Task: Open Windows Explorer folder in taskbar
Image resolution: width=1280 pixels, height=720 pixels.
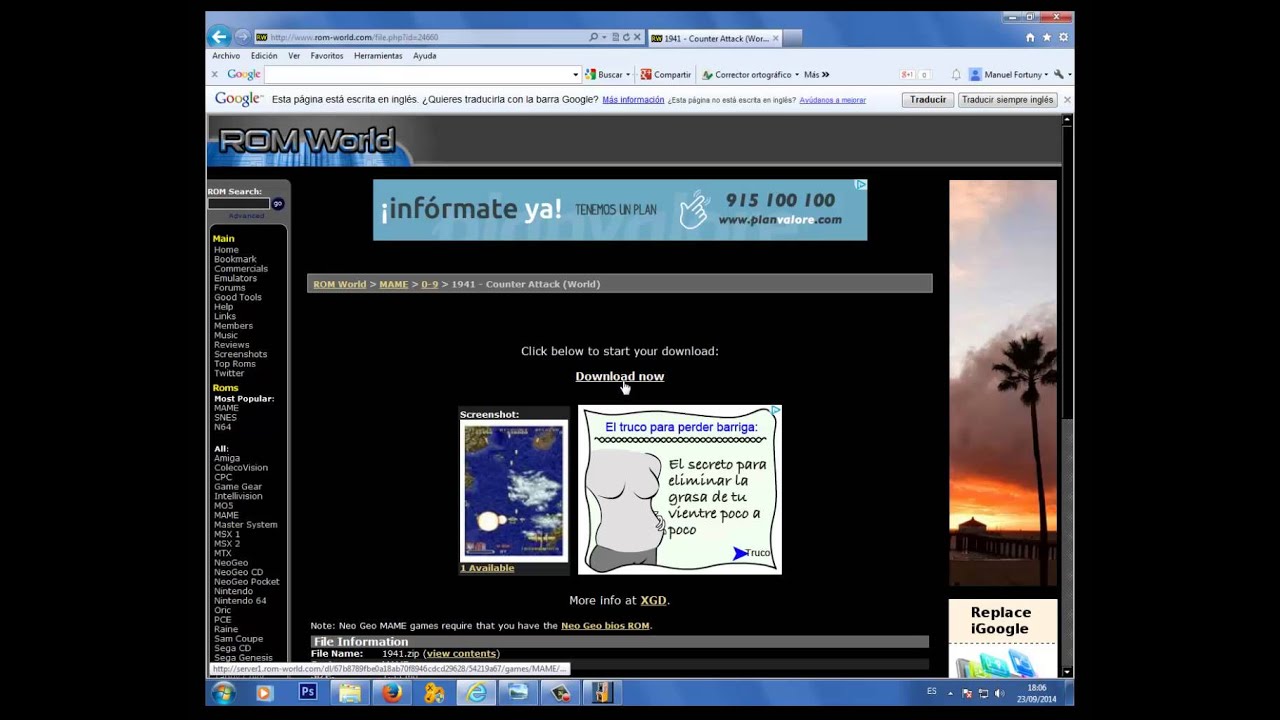Action: [349, 692]
